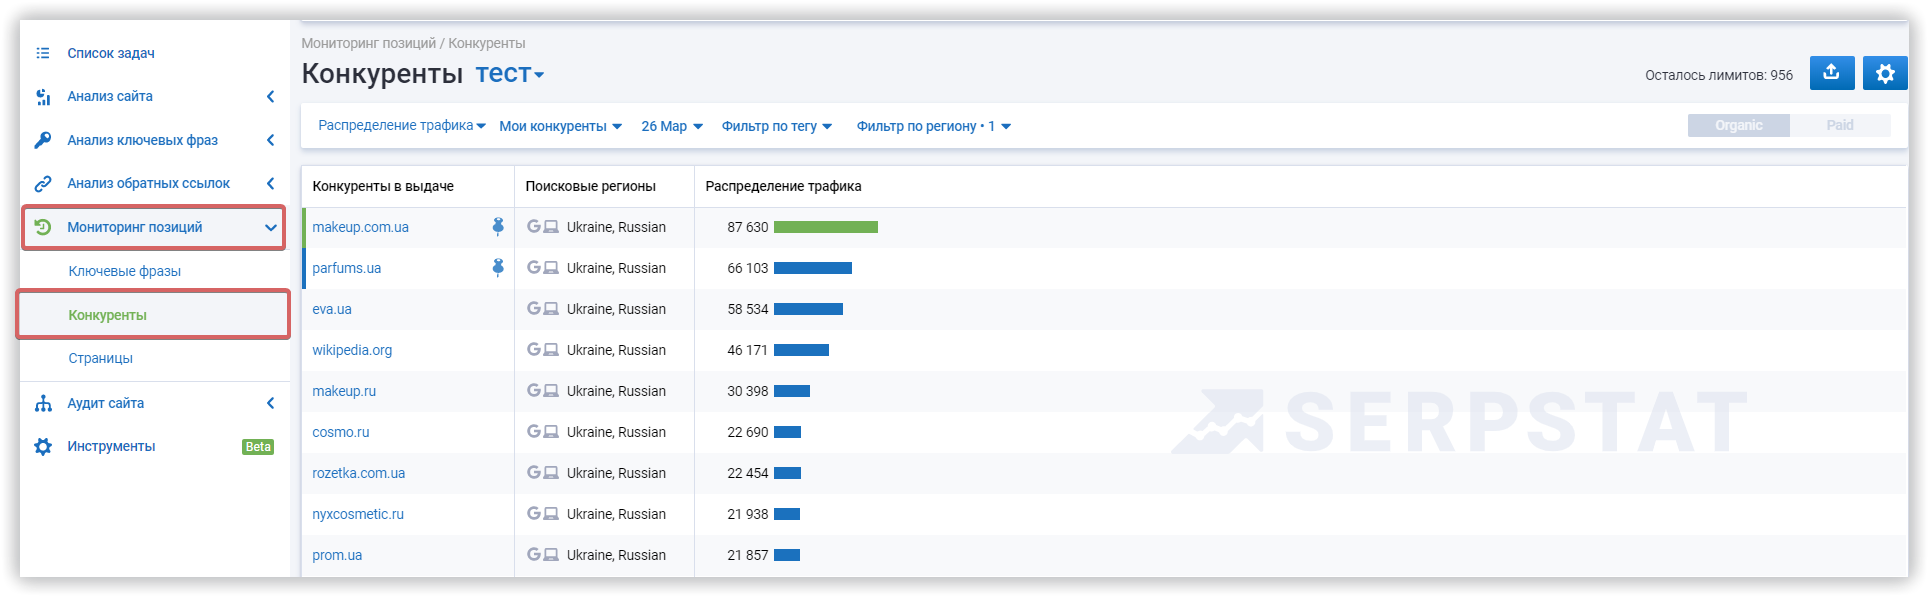
Task: Open the тест project dropdown
Action: coord(509,74)
